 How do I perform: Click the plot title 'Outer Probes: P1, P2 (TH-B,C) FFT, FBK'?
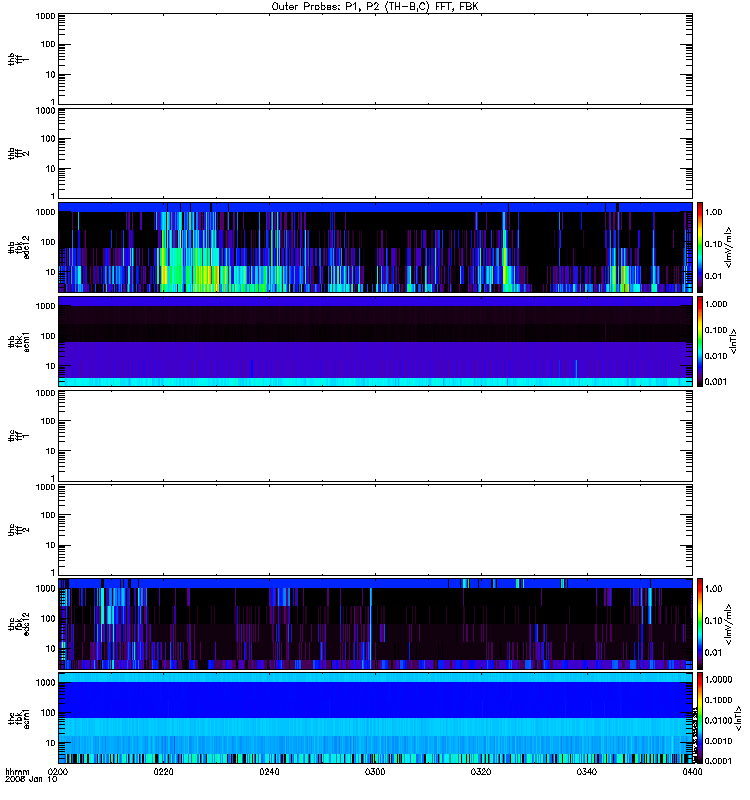375,7
